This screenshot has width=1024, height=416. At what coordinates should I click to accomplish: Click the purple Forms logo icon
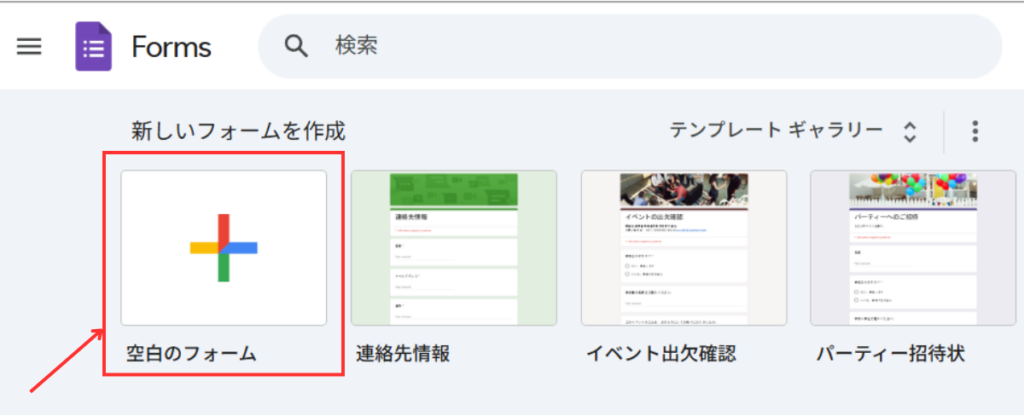click(x=93, y=47)
